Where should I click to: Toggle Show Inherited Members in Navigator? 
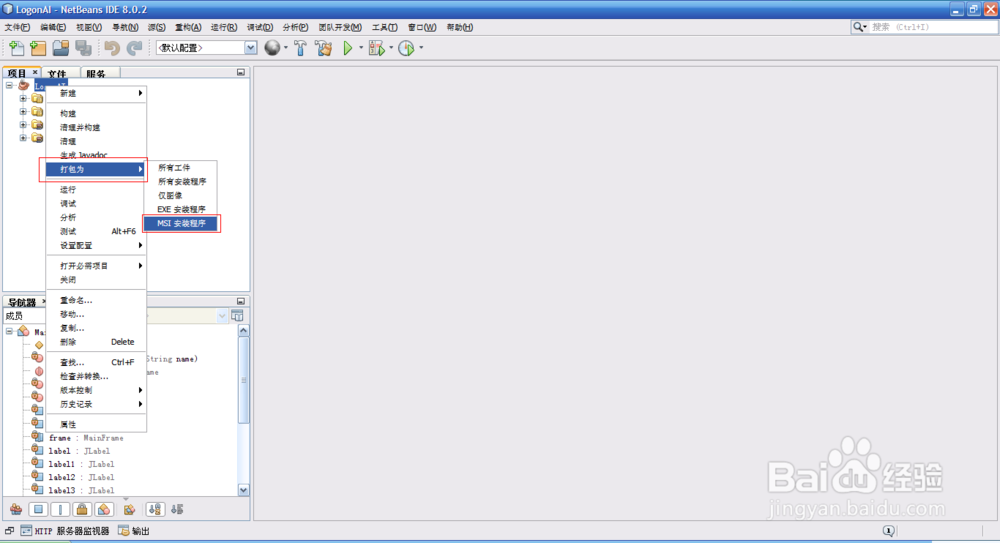tap(16, 509)
